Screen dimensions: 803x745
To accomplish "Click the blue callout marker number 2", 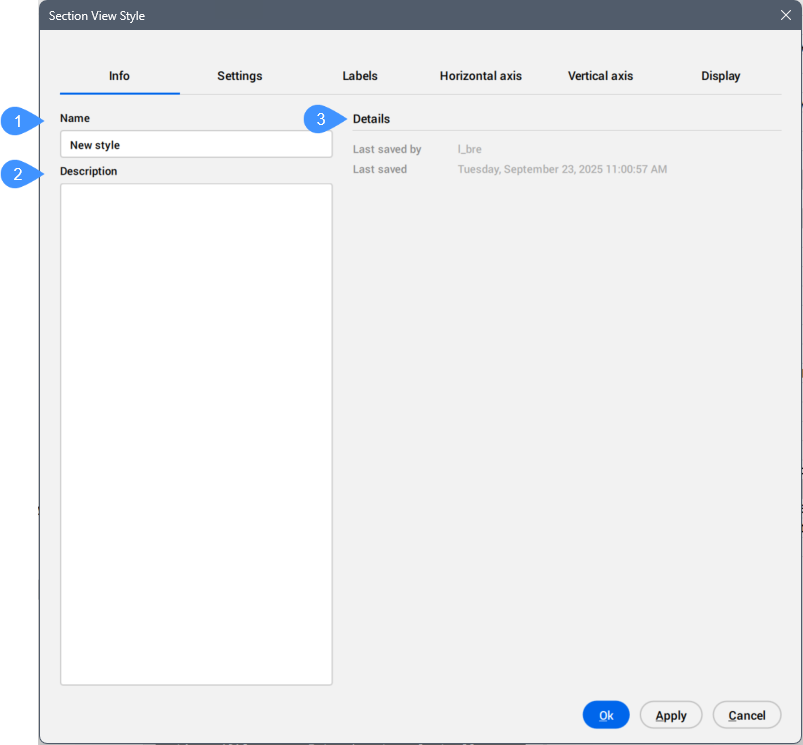I will point(17,175).
